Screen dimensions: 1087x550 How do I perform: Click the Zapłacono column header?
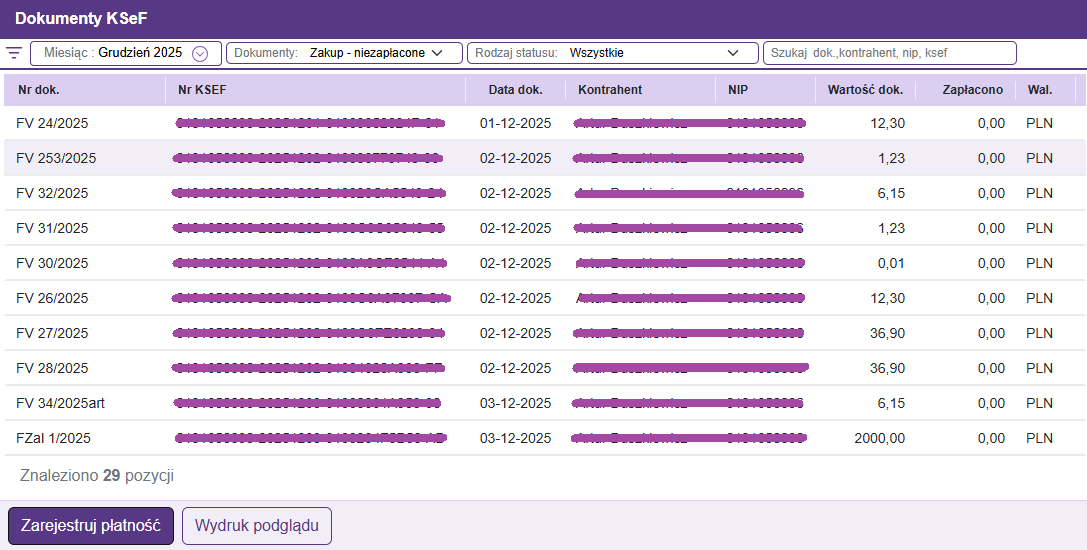pos(972,90)
